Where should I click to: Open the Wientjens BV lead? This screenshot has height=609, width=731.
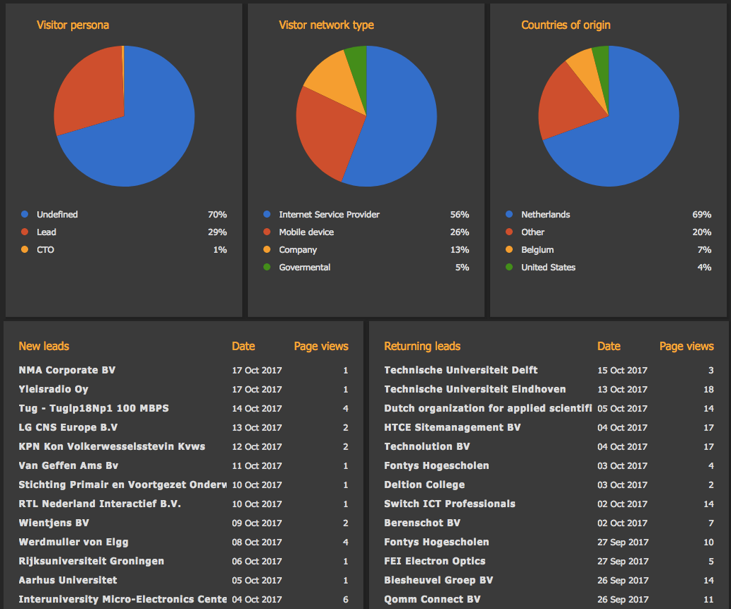tap(54, 523)
